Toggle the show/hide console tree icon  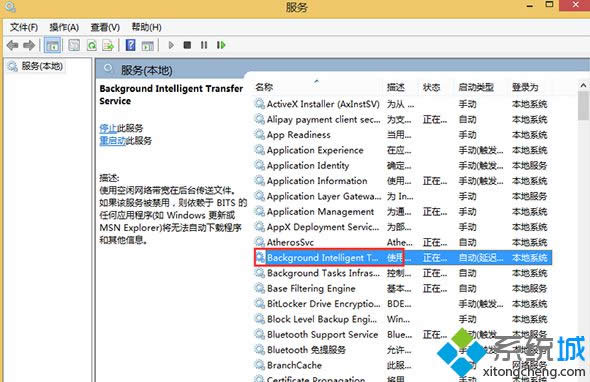click(x=53, y=46)
